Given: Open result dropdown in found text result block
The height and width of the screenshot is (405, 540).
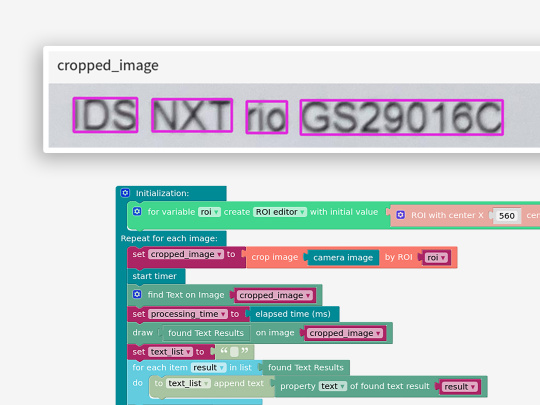Looking at the screenshot, I should [460, 387].
